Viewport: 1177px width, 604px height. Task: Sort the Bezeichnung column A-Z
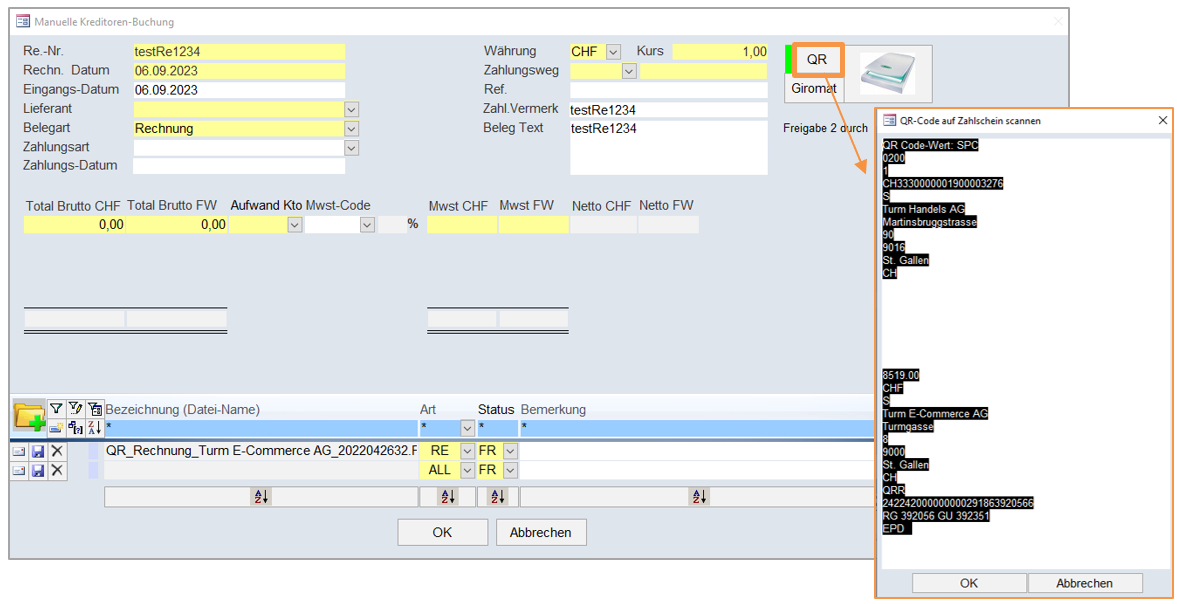(x=260, y=496)
